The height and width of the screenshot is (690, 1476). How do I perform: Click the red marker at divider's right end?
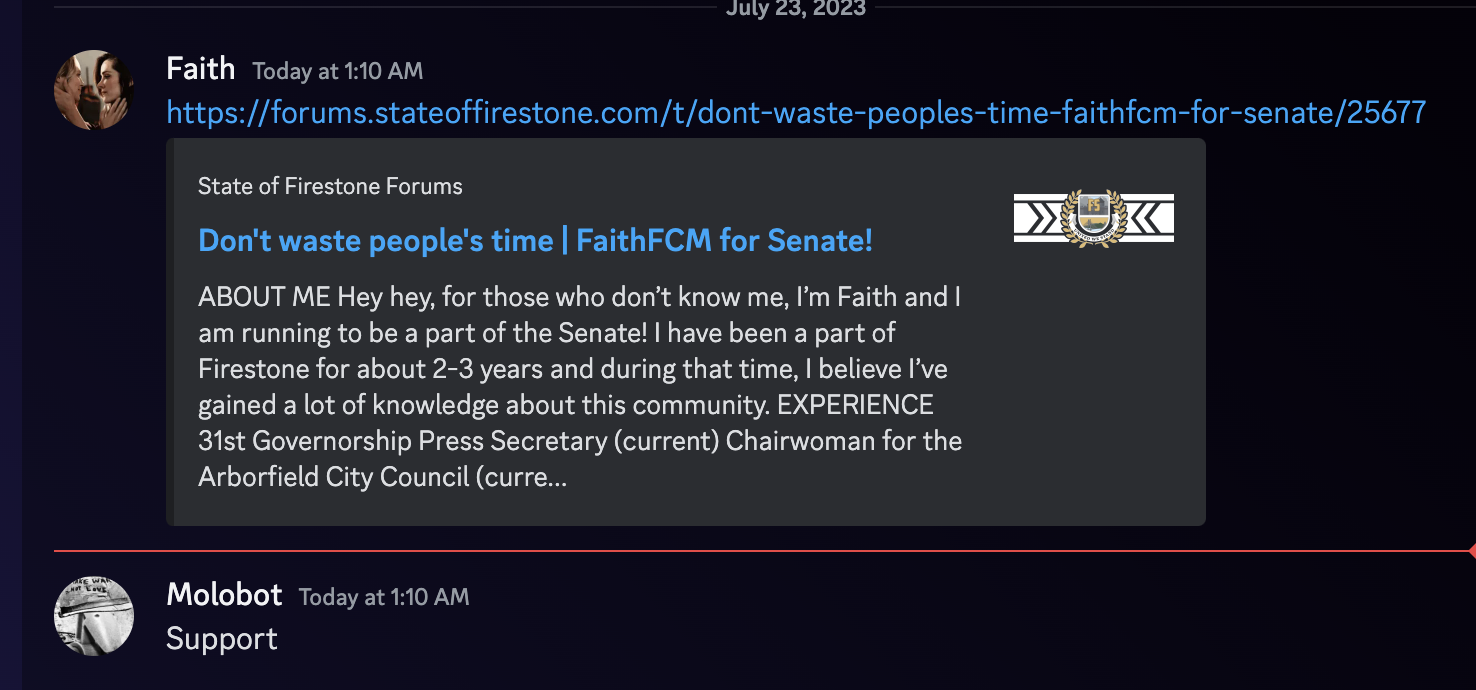click(1471, 551)
